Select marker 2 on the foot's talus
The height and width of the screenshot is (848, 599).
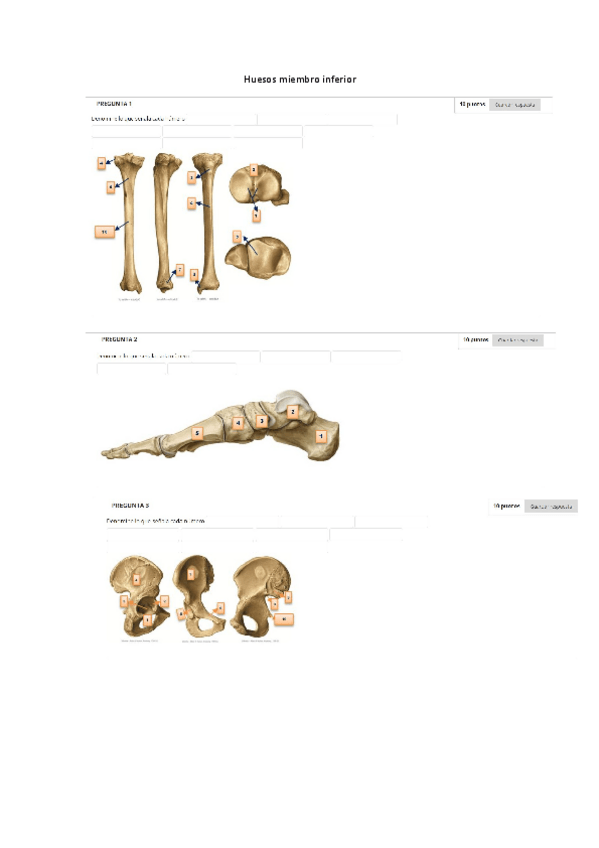pos(292,412)
